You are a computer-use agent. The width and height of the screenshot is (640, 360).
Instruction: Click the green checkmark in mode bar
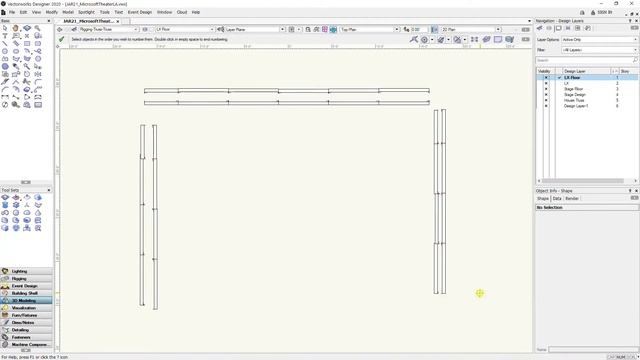point(61,39)
